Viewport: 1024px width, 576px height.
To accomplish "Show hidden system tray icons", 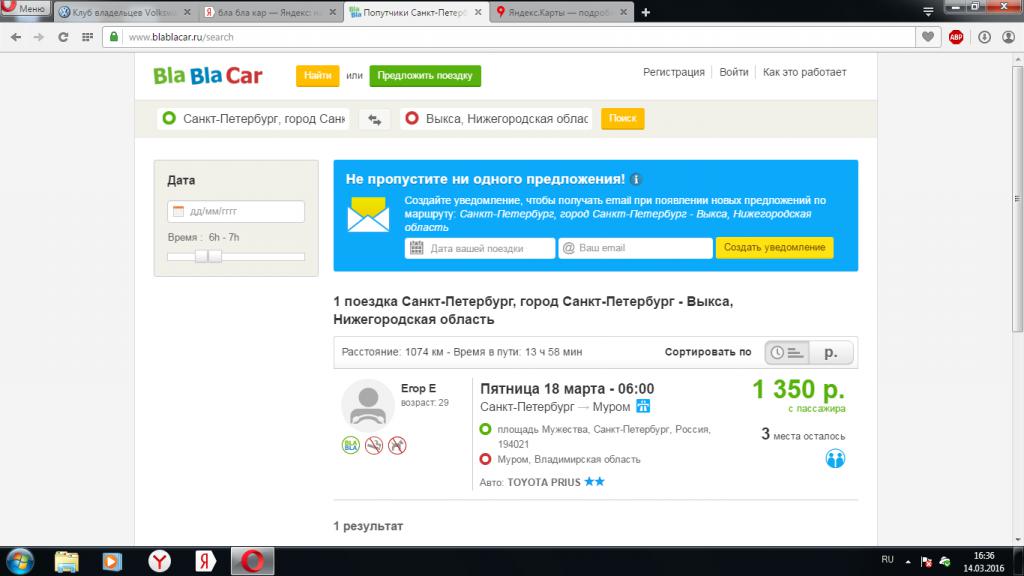I will tap(908, 561).
